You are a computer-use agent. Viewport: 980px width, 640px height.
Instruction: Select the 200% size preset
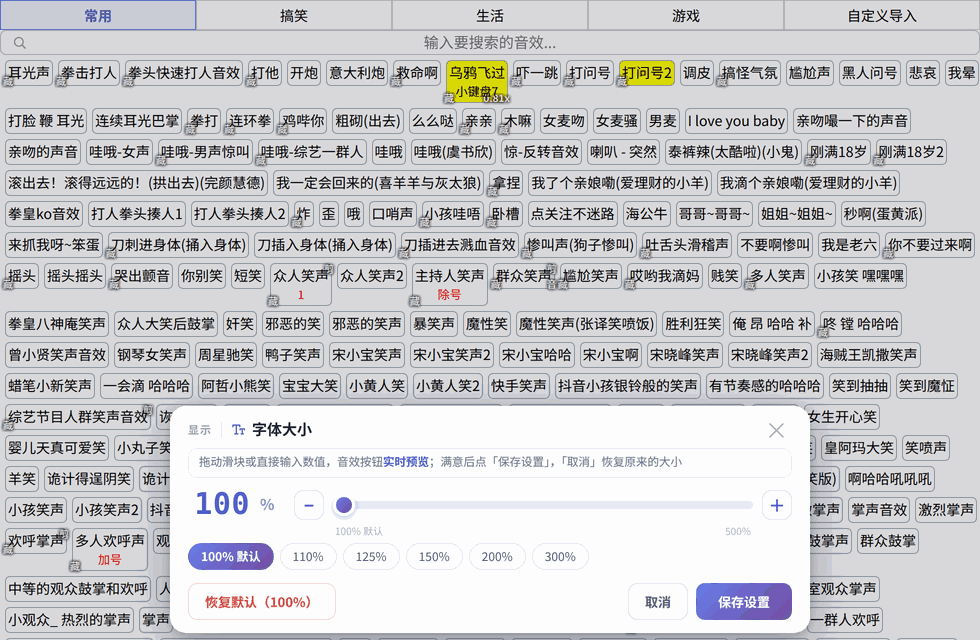pos(497,556)
